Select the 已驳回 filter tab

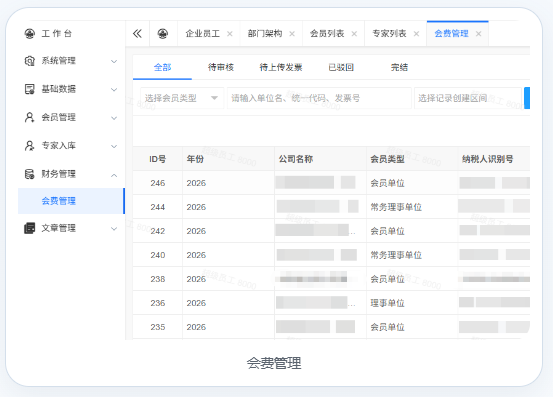[x=341, y=67]
